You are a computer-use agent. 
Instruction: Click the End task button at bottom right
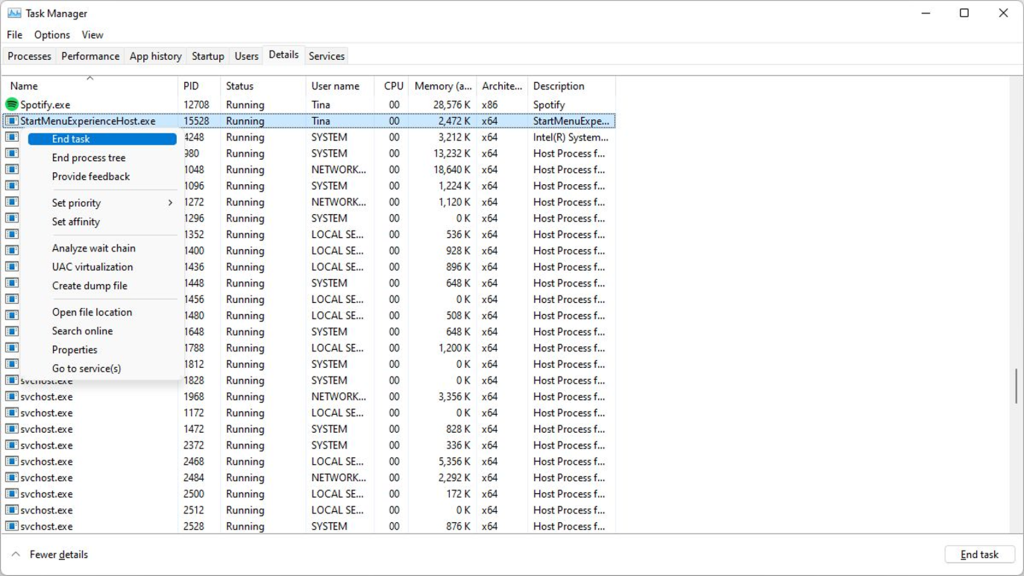[x=979, y=554]
